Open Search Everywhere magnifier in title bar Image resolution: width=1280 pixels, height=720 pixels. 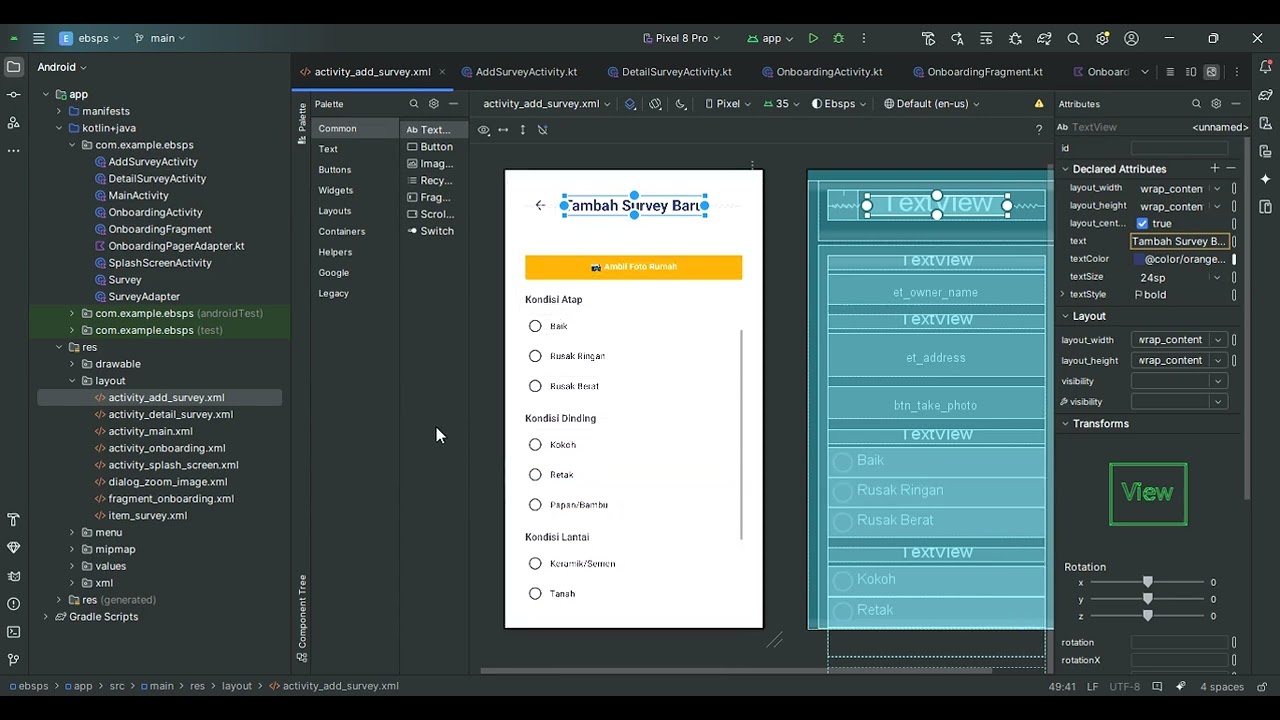click(x=1073, y=38)
